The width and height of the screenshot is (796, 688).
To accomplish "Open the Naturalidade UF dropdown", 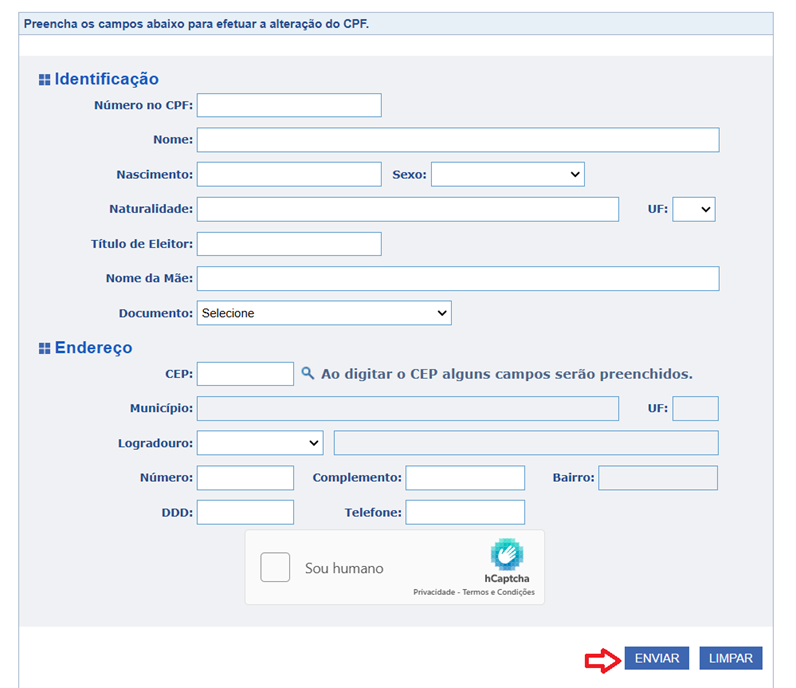I will [x=694, y=209].
